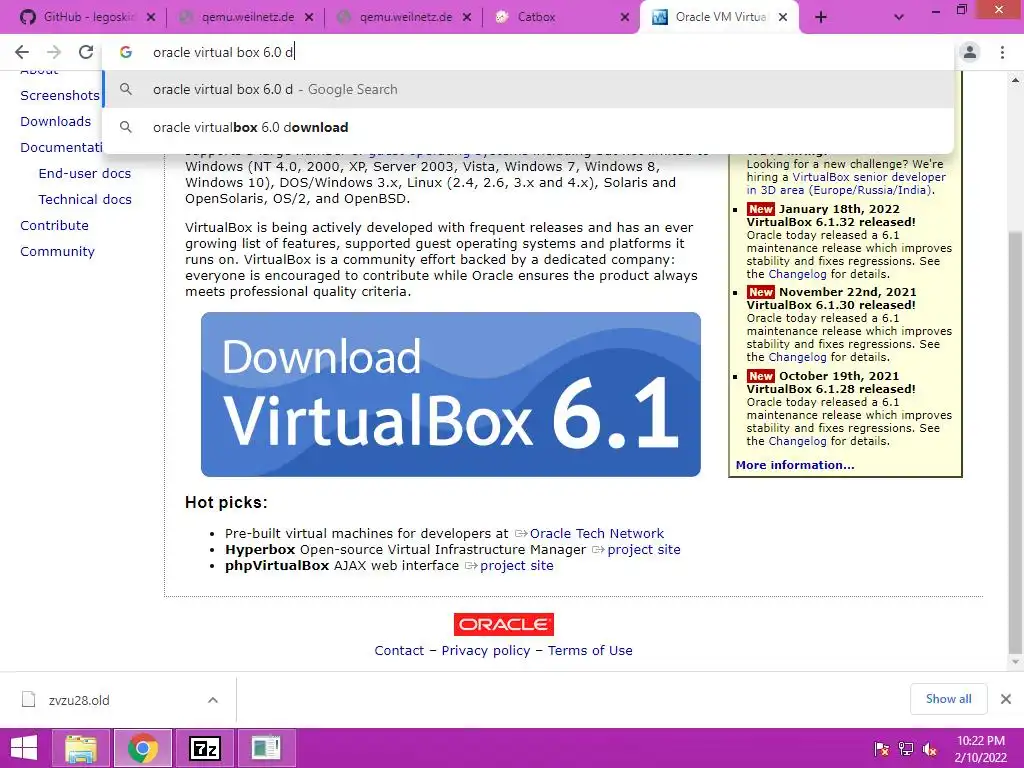Choose 'oracle virtual box 6.0 d - Google Search' suggestion
Image resolution: width=1024 pixels, height=768 pixels.
(x=528, y=89)
